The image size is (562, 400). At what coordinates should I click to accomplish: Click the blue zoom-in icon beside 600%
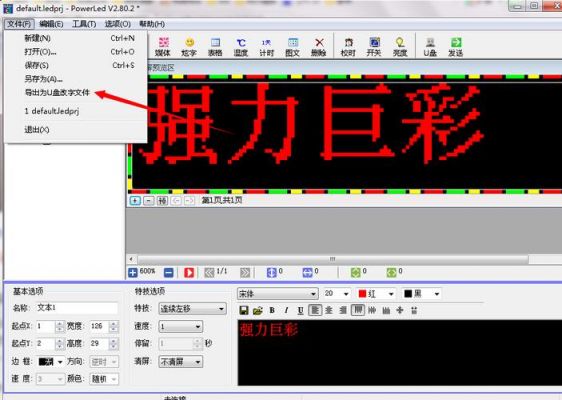click(x=133, y=273)
